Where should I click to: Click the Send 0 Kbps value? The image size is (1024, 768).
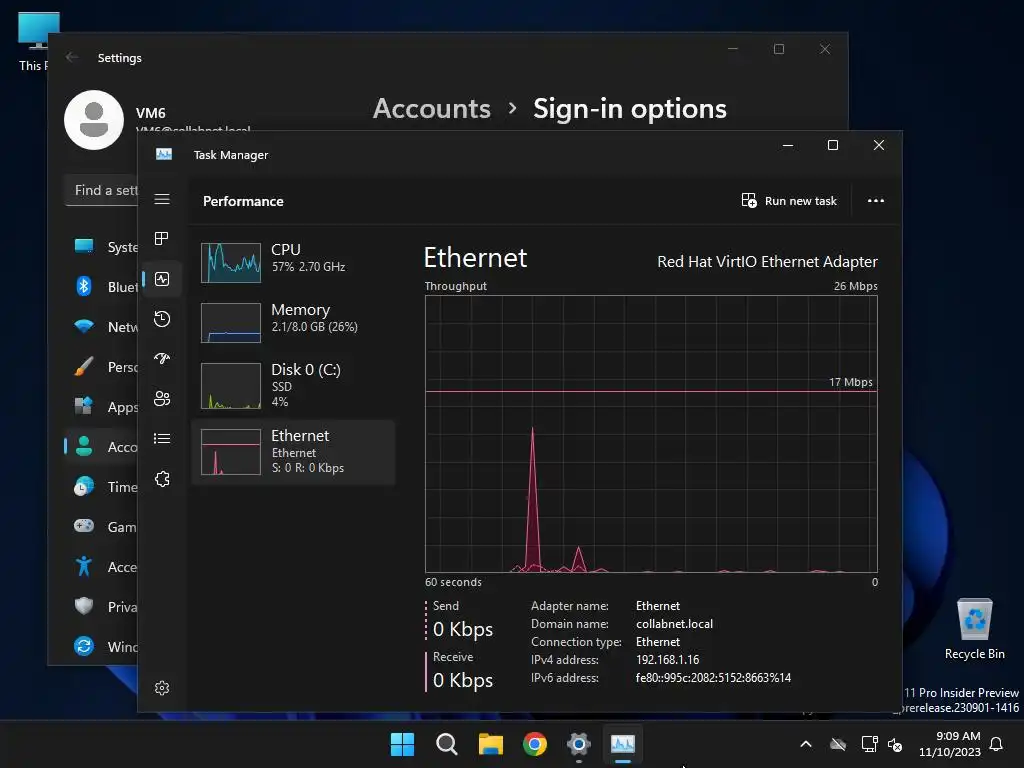[463, 629]
